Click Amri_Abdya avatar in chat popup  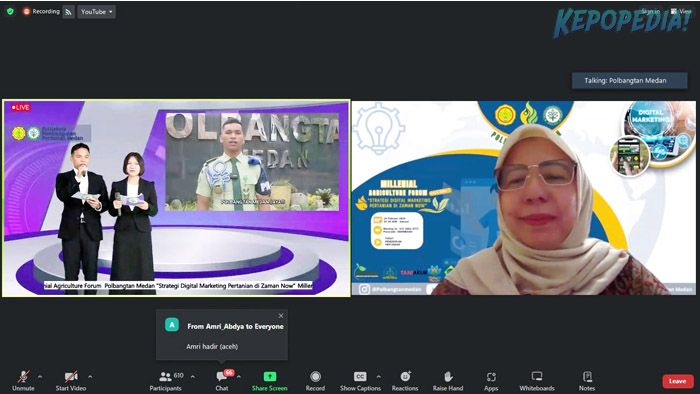tap(172, 324)
